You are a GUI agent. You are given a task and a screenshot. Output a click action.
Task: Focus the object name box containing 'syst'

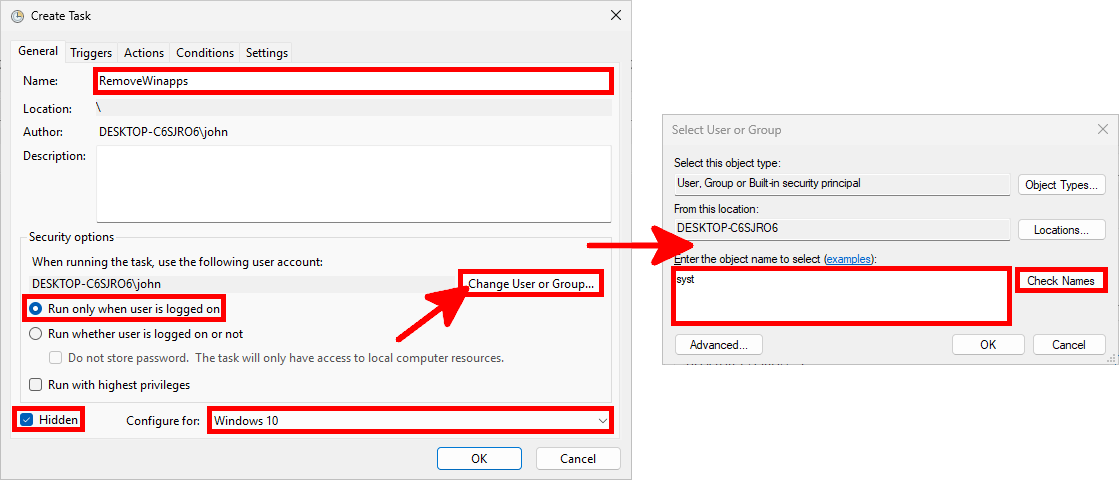point(840,295)
